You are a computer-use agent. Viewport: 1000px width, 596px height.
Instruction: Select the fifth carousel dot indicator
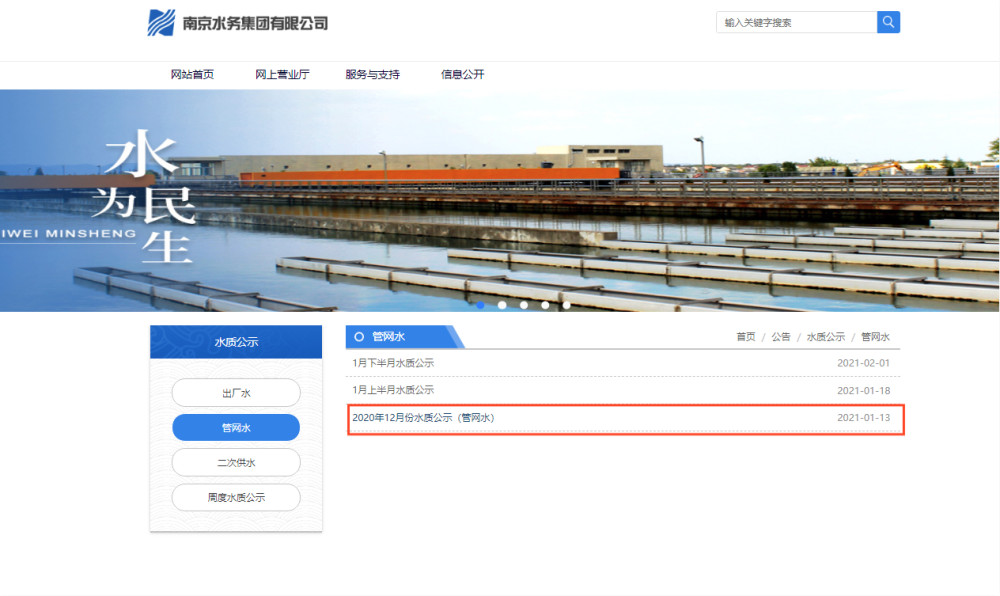[x=566, y=305]
